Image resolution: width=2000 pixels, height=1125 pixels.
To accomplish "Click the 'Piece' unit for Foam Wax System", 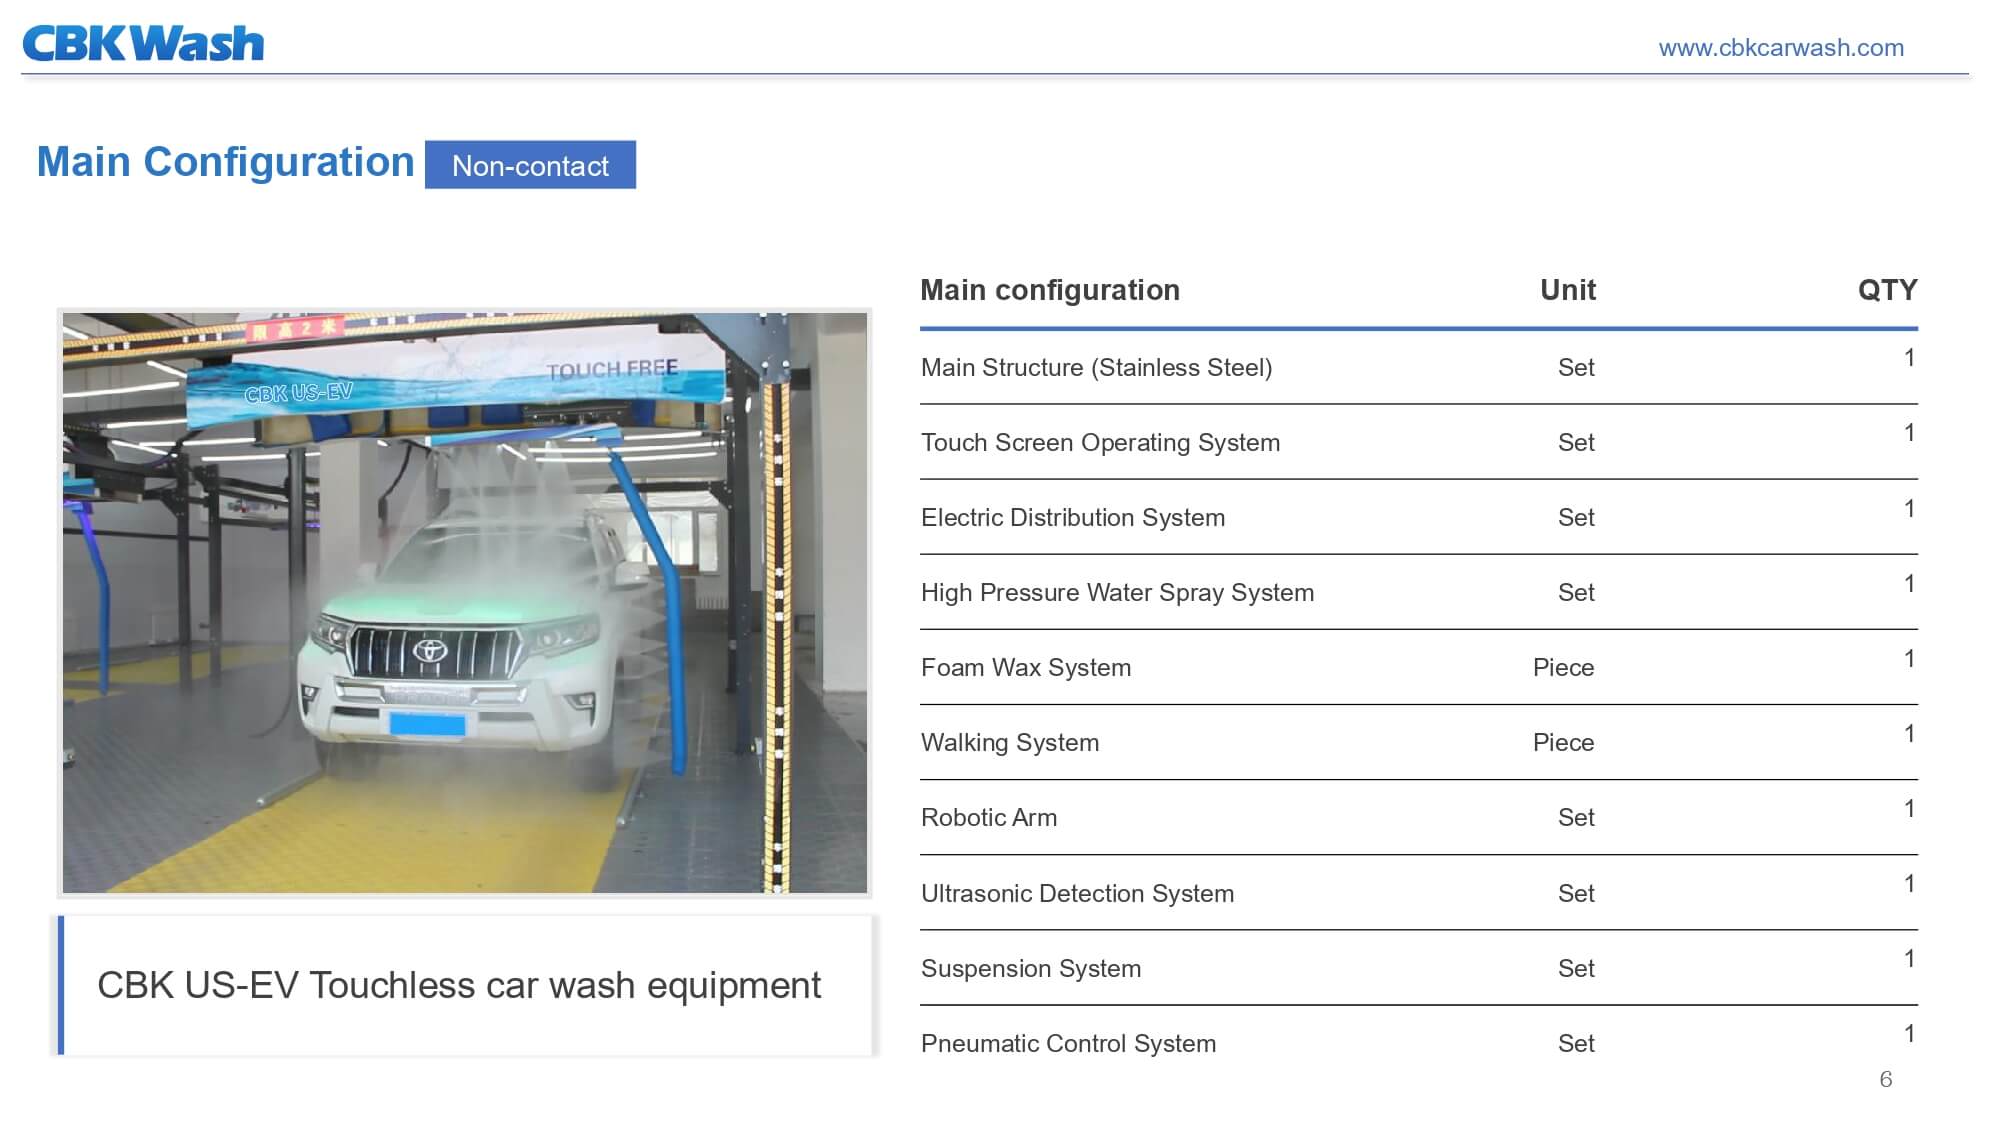I will (1563, 668).
